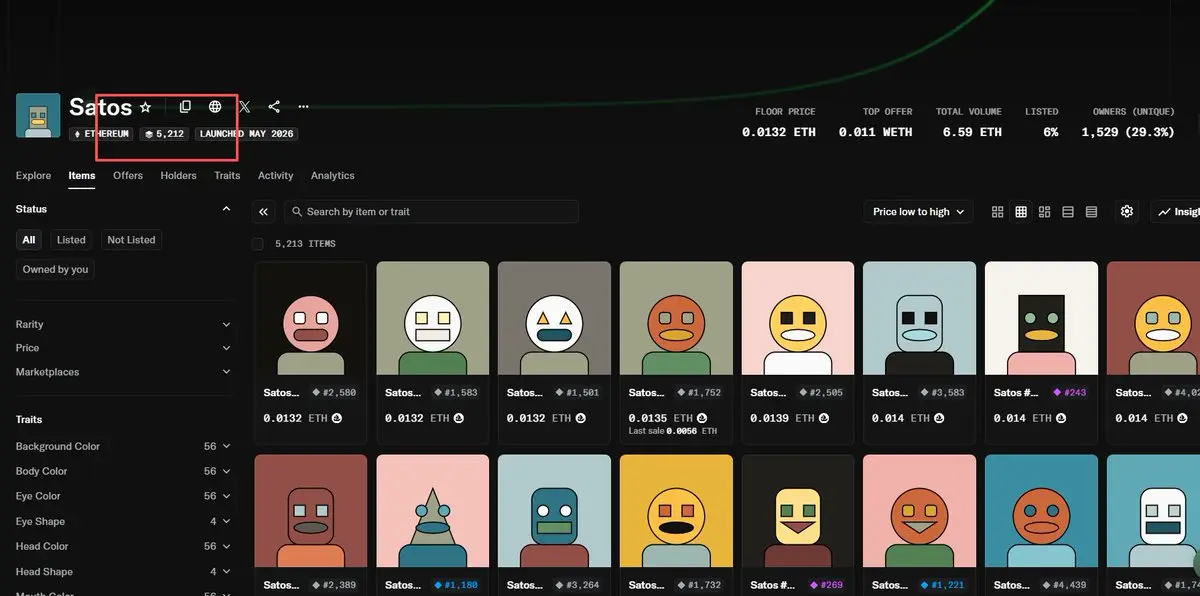This screenshot has height=596, width=1200.
Task: Check the select-all items checkbox
Action: [x=258, y=244]
